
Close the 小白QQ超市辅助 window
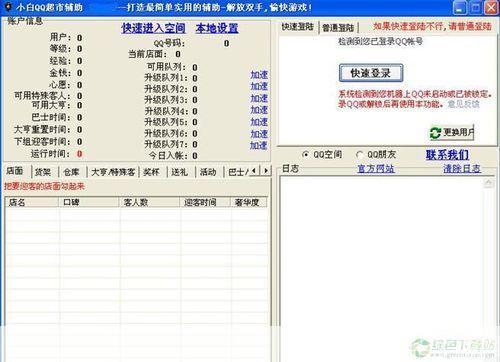(491, 8)
